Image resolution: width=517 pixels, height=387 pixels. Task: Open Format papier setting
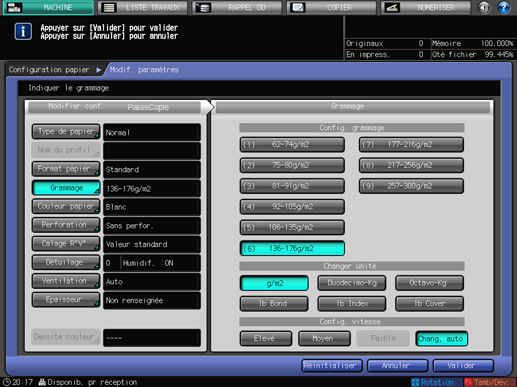66,169
